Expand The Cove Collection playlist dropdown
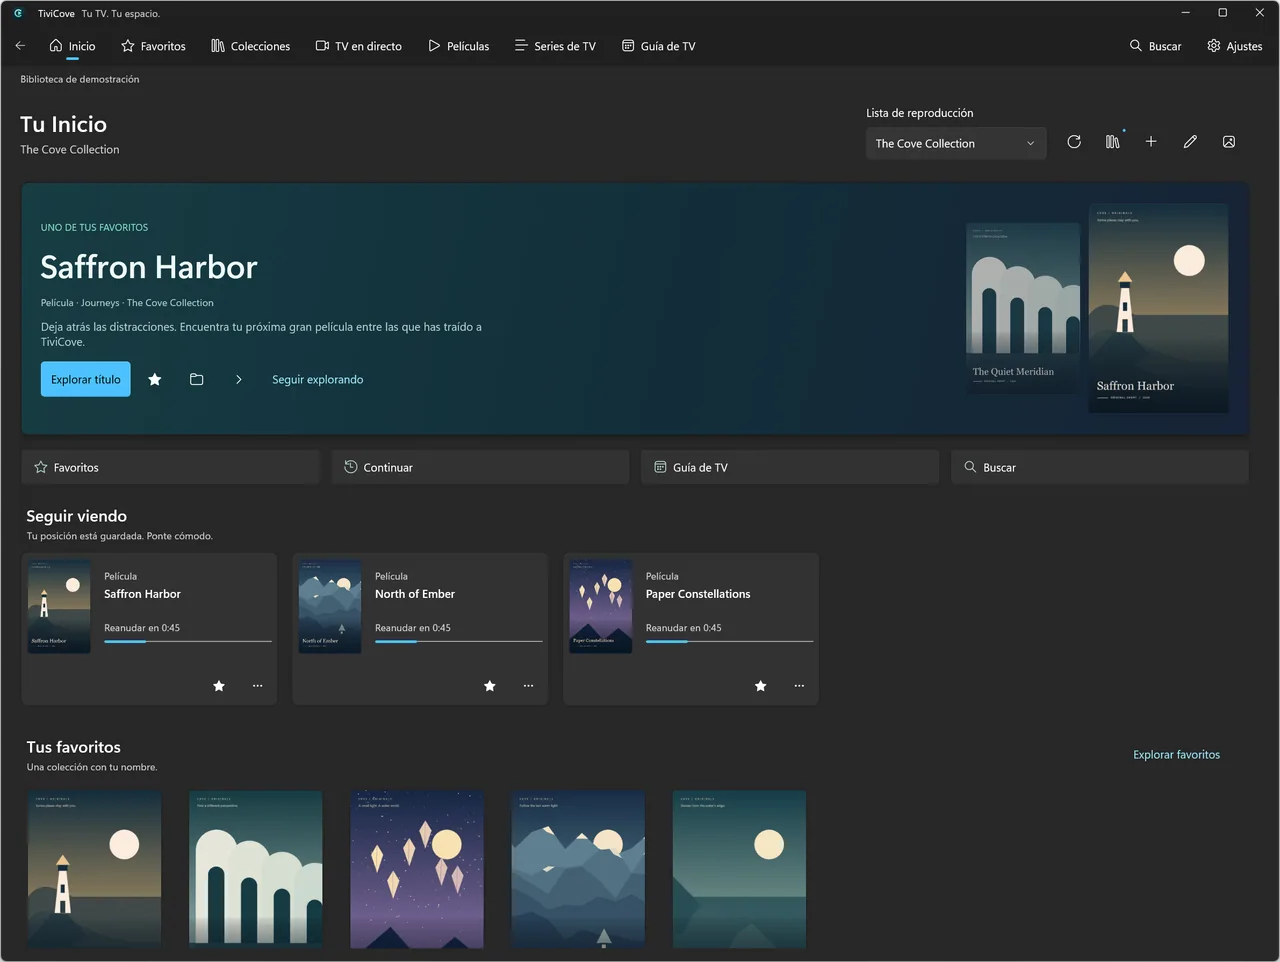This screenshot has width=1280, height=962. tap(956, 143)
